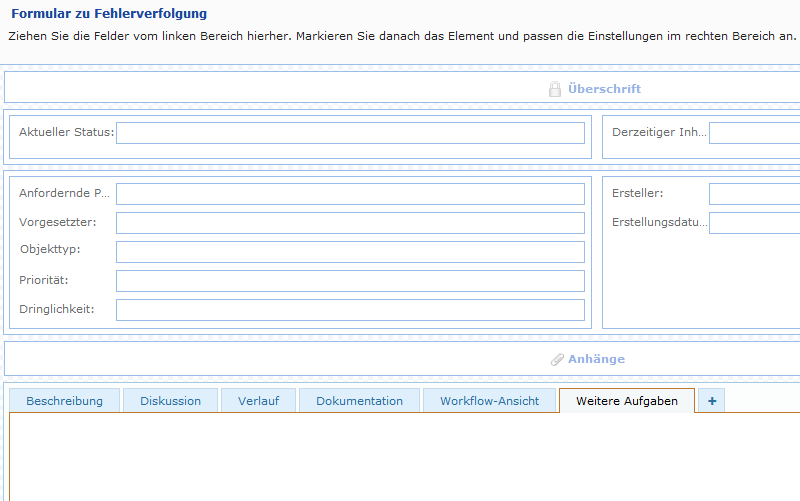Open the Dokumentation tab
800x501 pixels.
(x=359, y=401)
